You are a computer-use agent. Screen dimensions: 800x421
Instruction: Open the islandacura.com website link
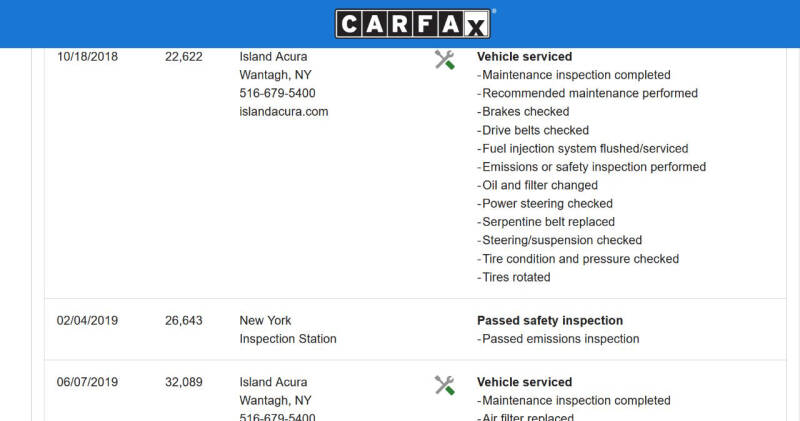tap(284, 112)
